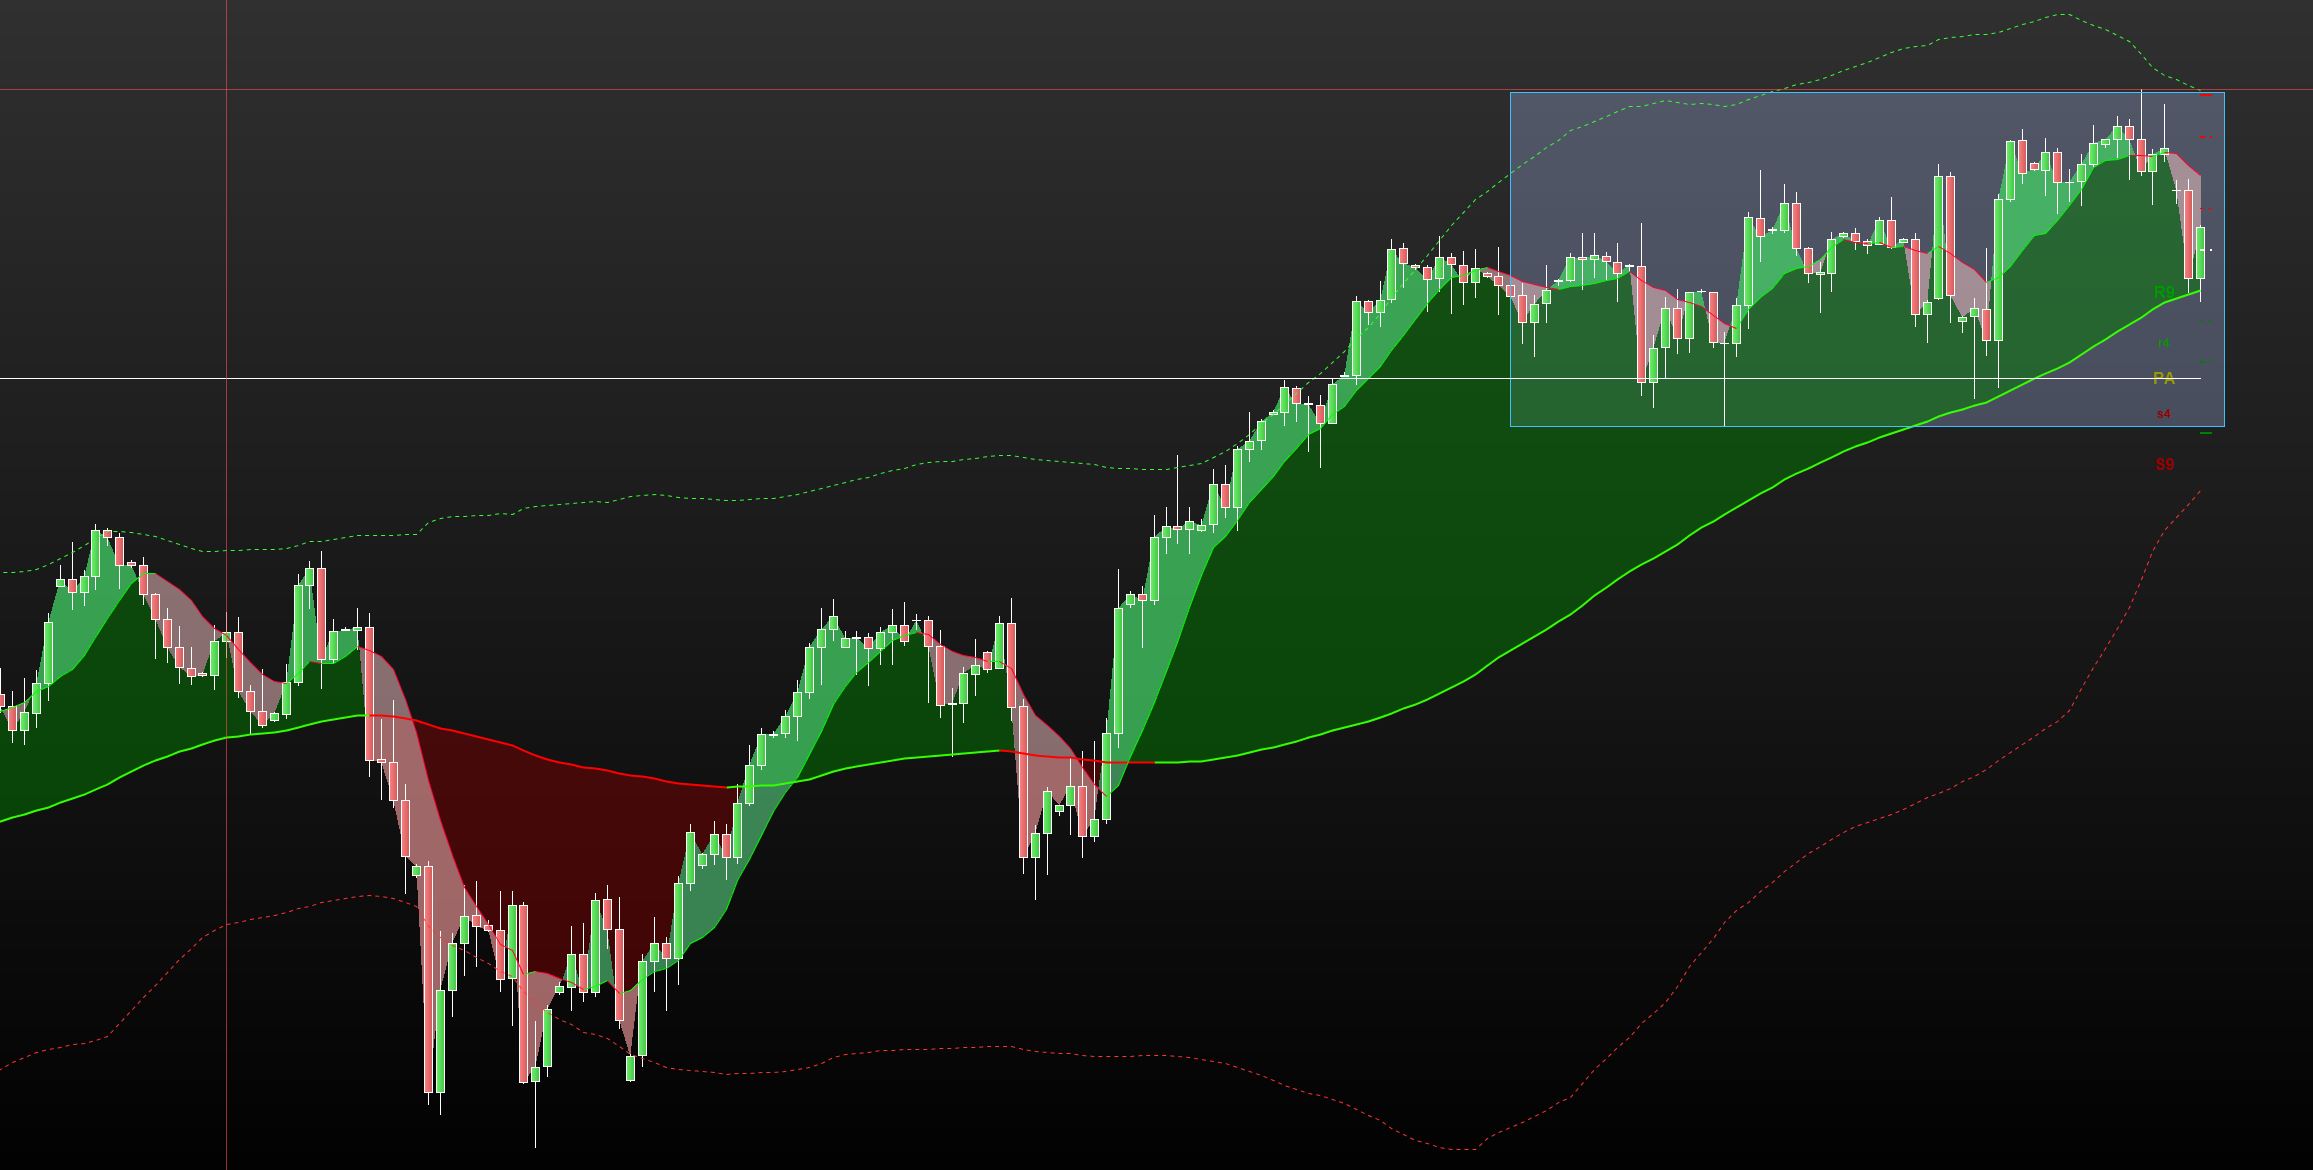
Task: Click the lowest-wick candle at chart bottom
Action: tap(536, 1075)
